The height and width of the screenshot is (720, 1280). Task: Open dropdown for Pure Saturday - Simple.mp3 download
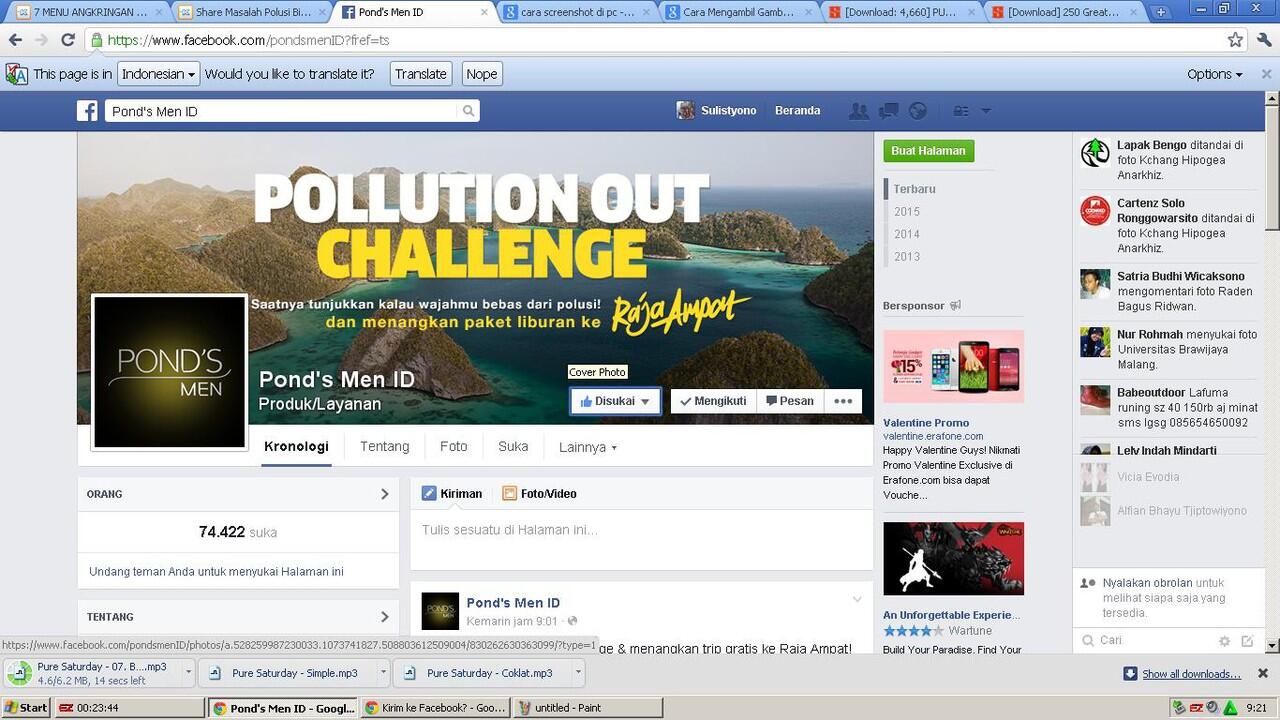coord(382,673)
